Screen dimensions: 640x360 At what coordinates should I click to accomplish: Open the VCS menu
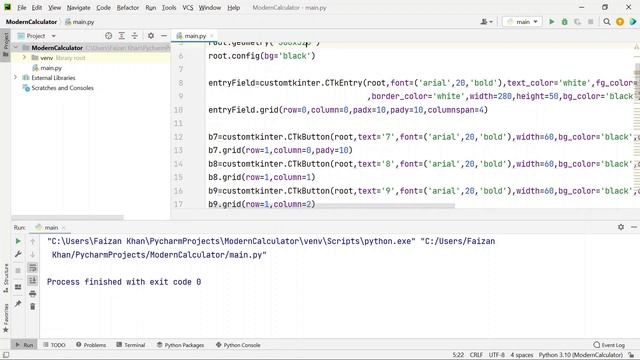point(188,7)
